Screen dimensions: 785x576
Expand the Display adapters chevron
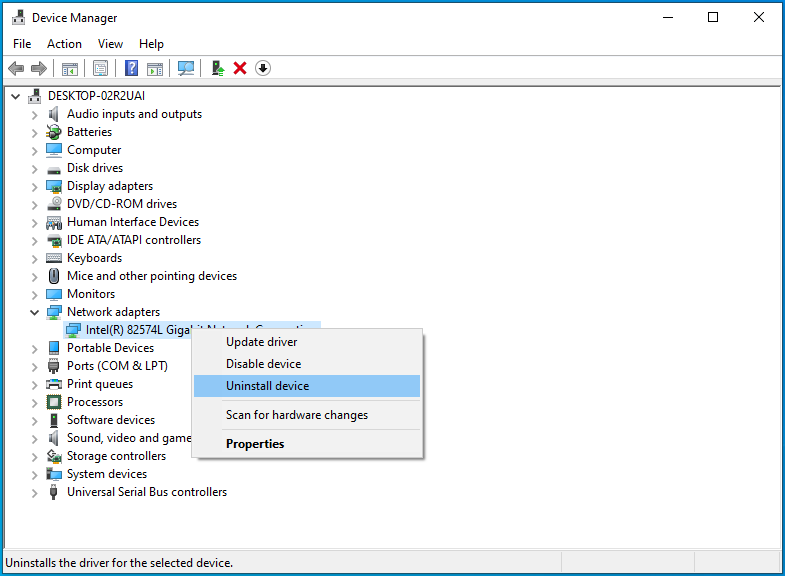click(x=34, y=187)
